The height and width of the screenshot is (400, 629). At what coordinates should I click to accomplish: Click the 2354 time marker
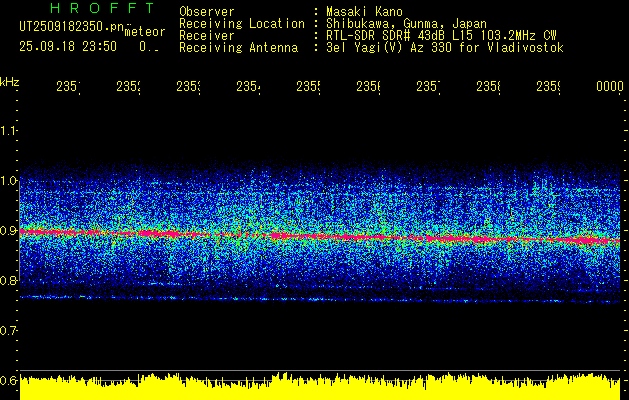[248, 86]
